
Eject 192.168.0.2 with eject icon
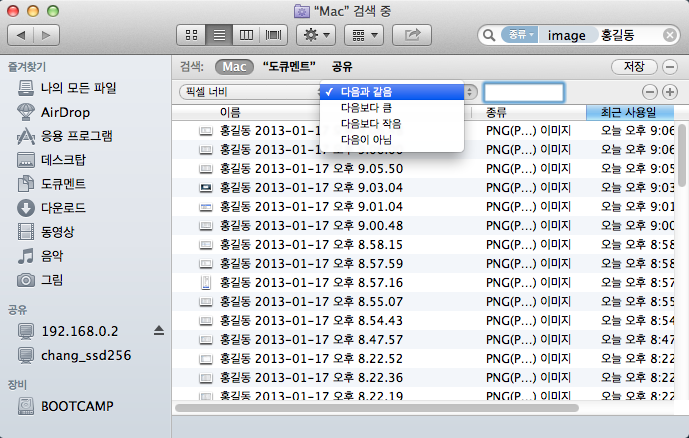pos(159,331)
